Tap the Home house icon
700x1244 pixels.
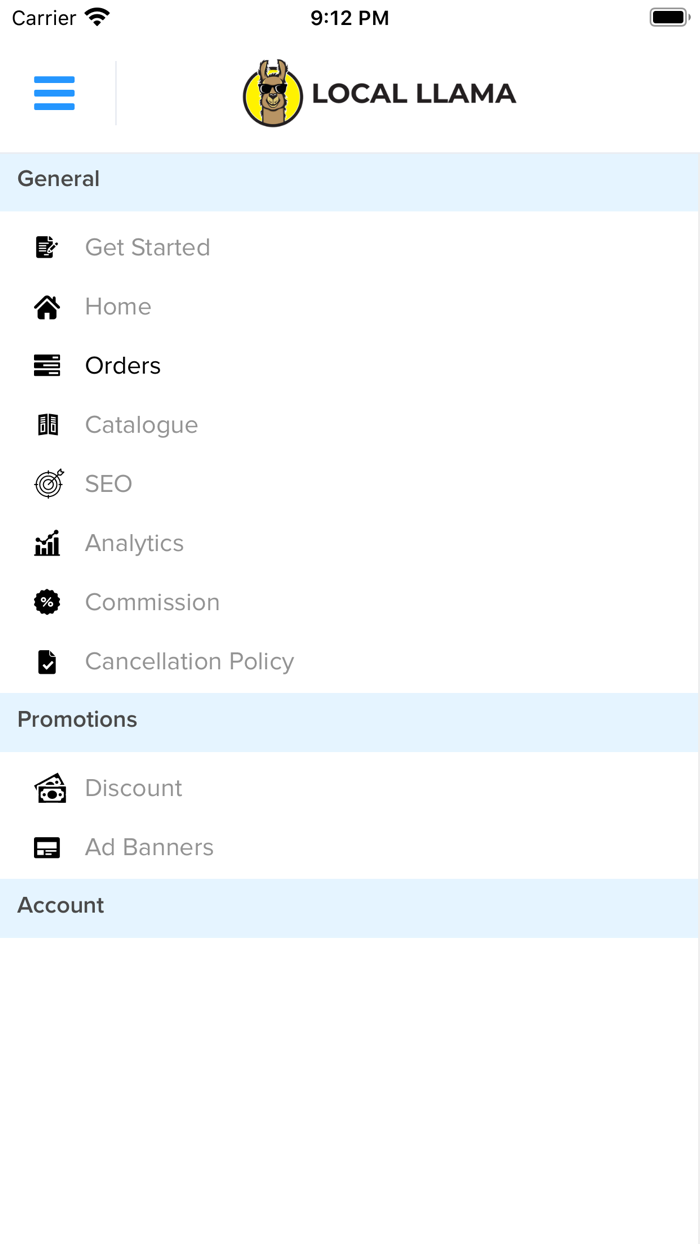point(47,307)
